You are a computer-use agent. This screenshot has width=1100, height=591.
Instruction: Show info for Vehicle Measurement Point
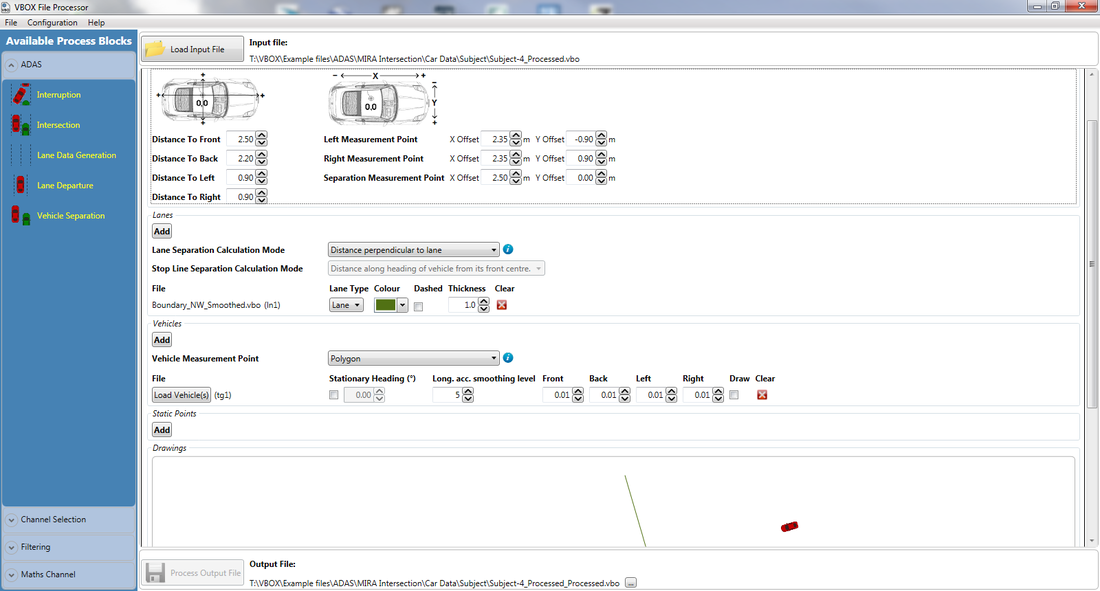pyautogui.click(x=508, y=358)
